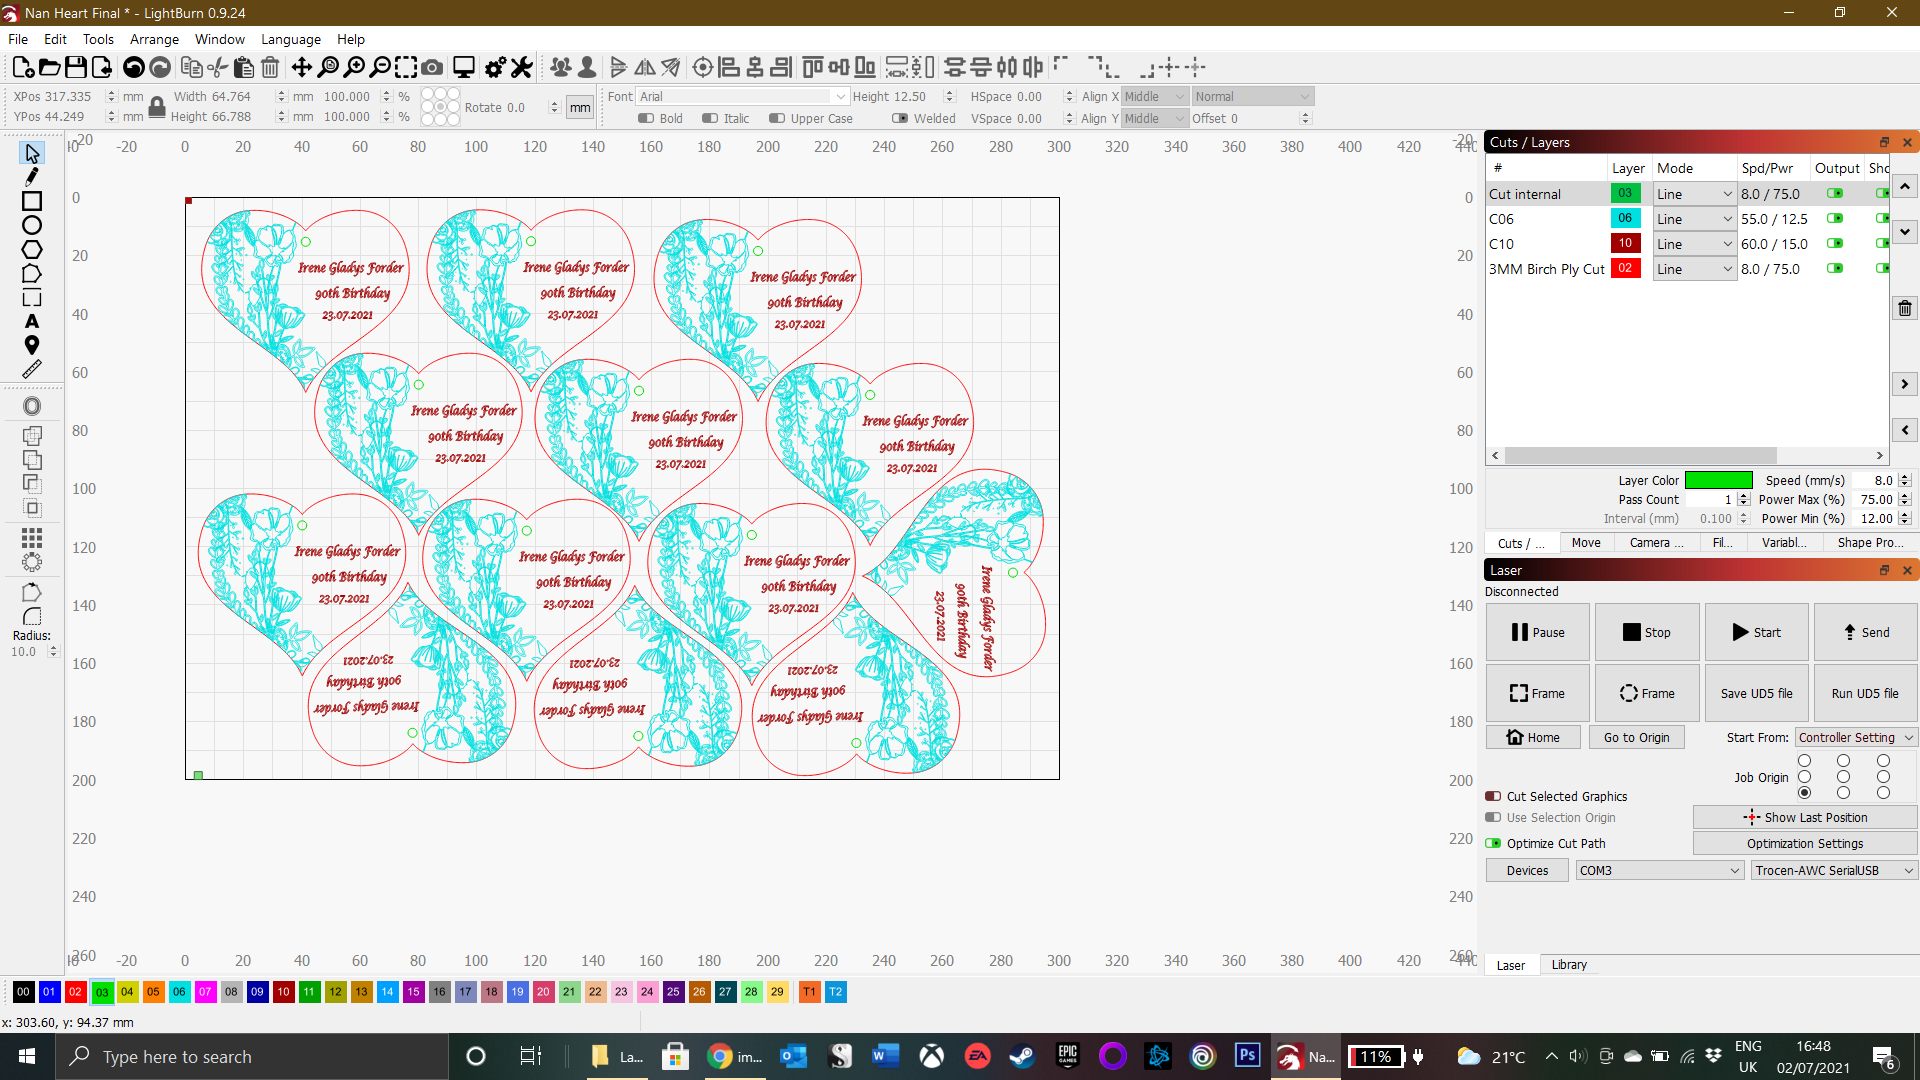Select the Ellipse tool
This screenshot has height=1080, width=1920.
click(32, 225)
